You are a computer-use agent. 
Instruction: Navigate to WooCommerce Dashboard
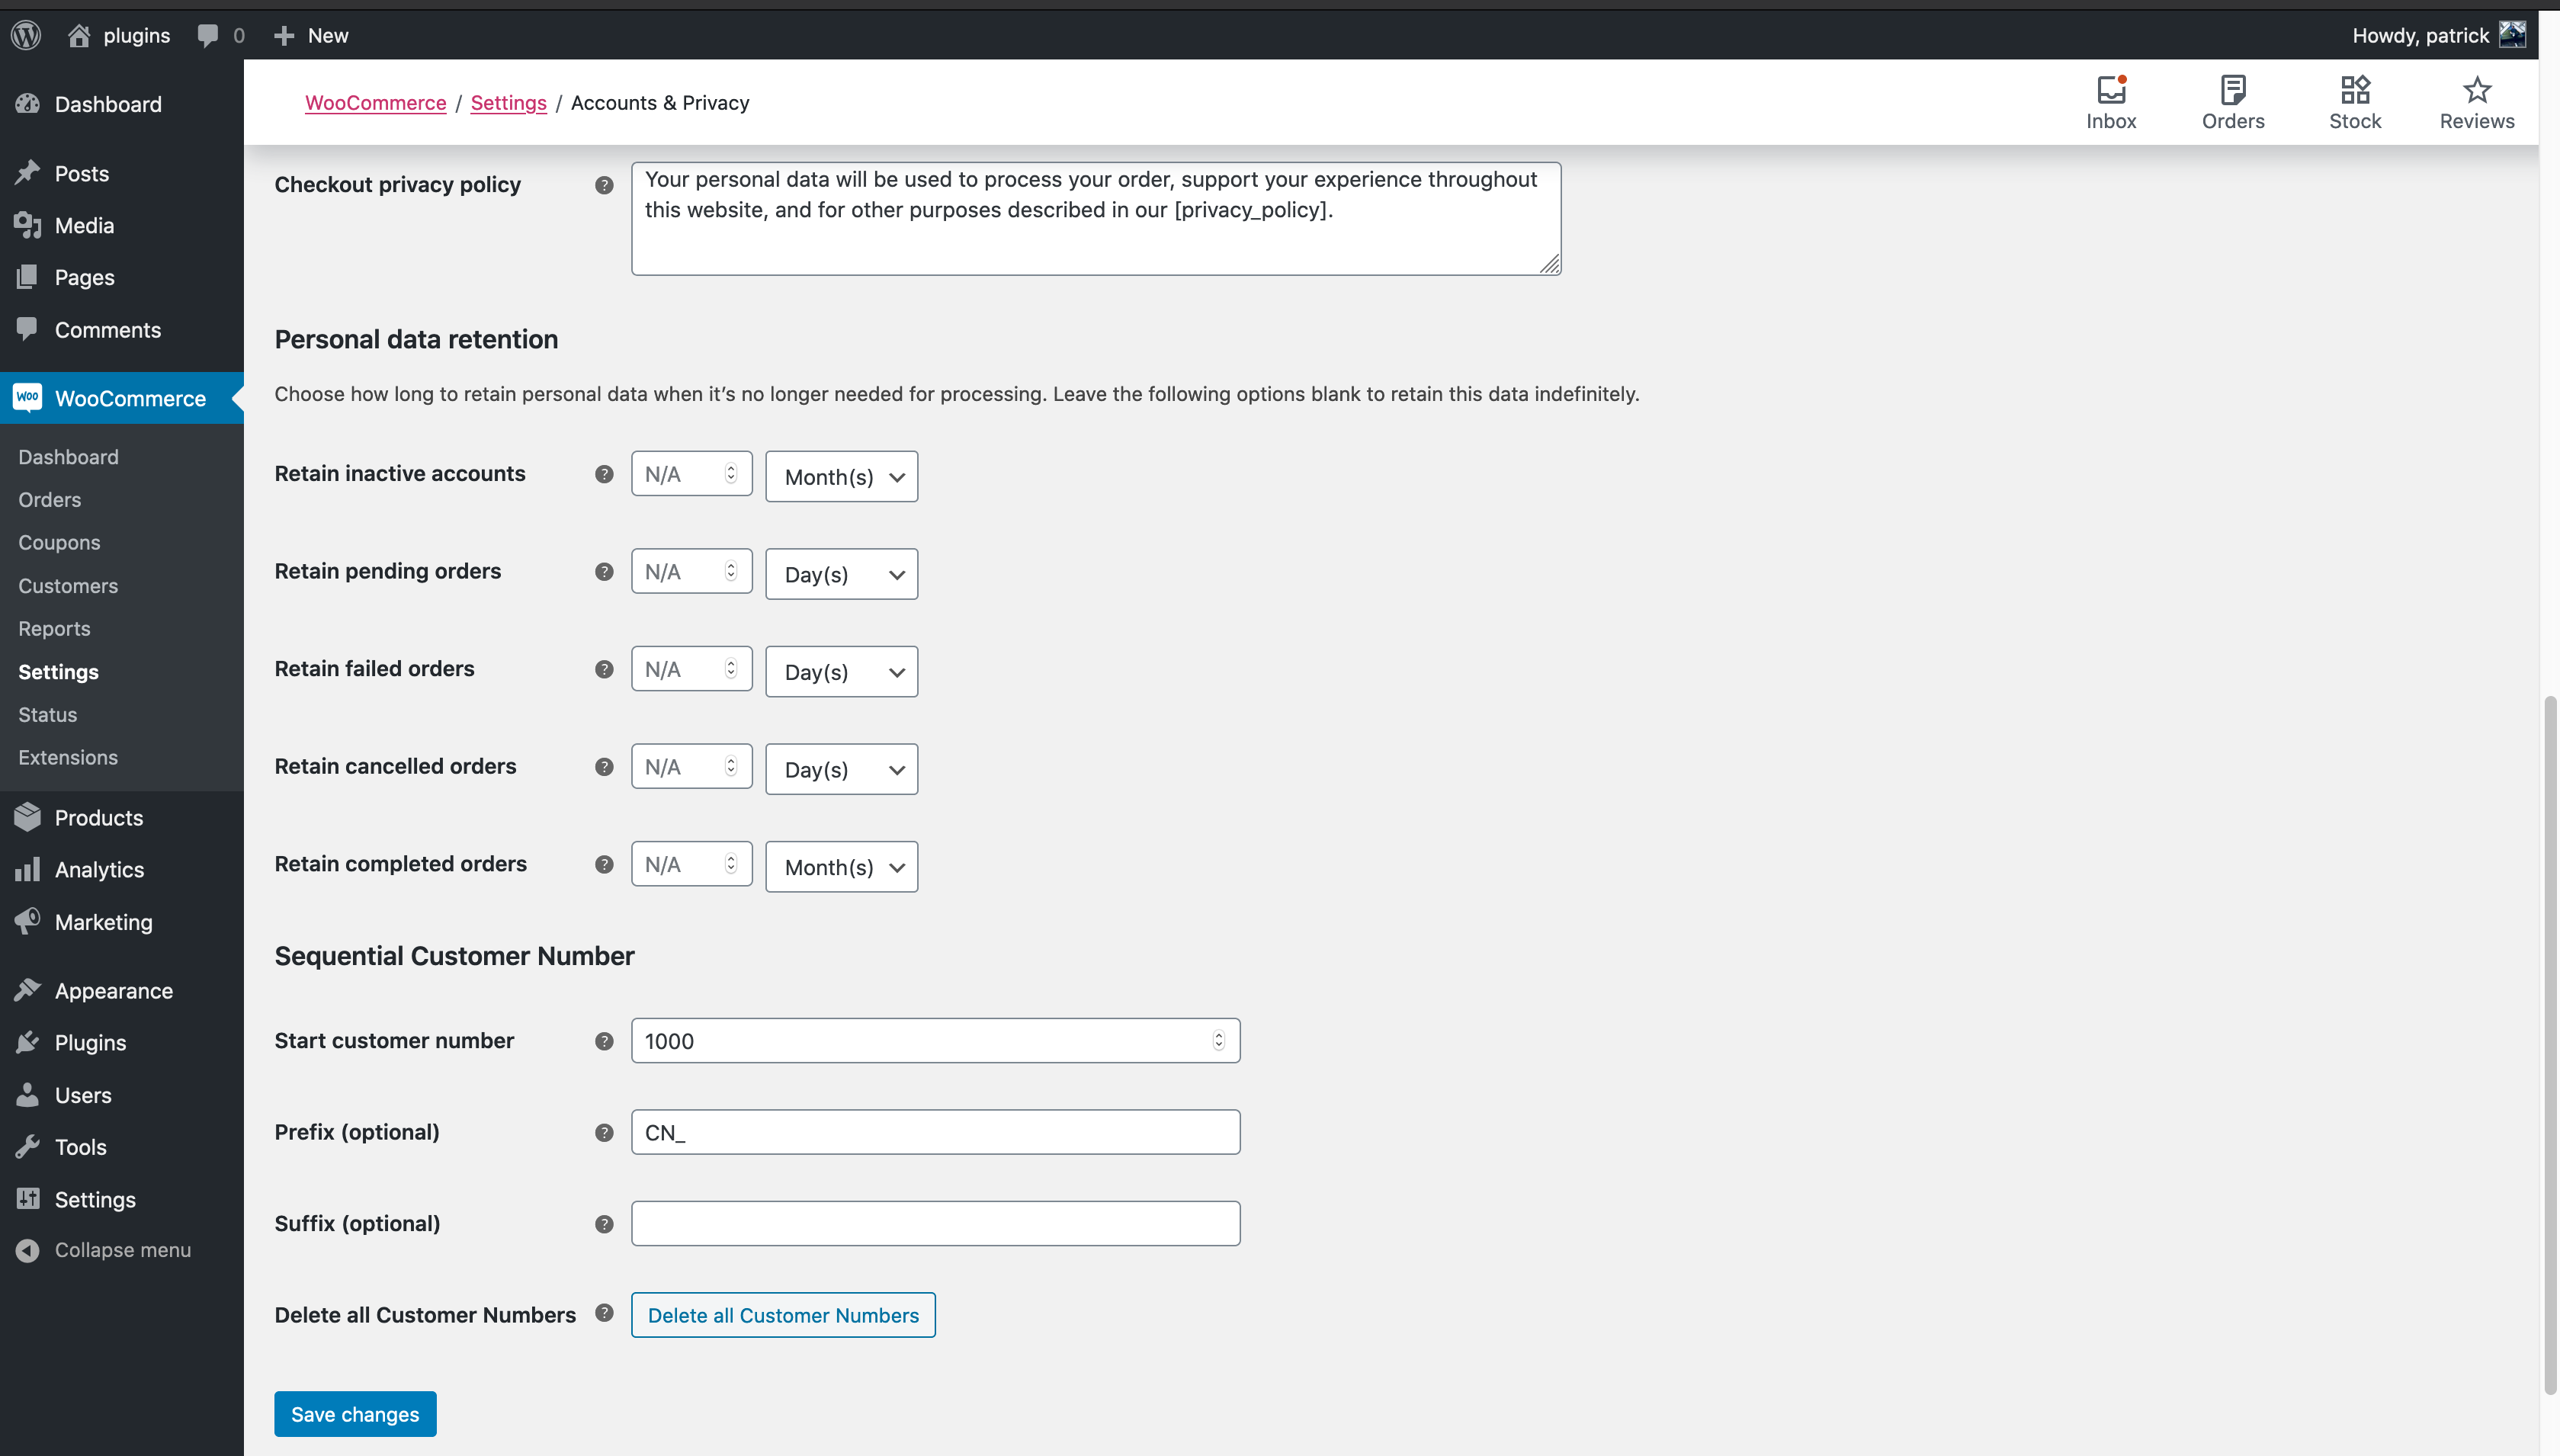(69, 455)
